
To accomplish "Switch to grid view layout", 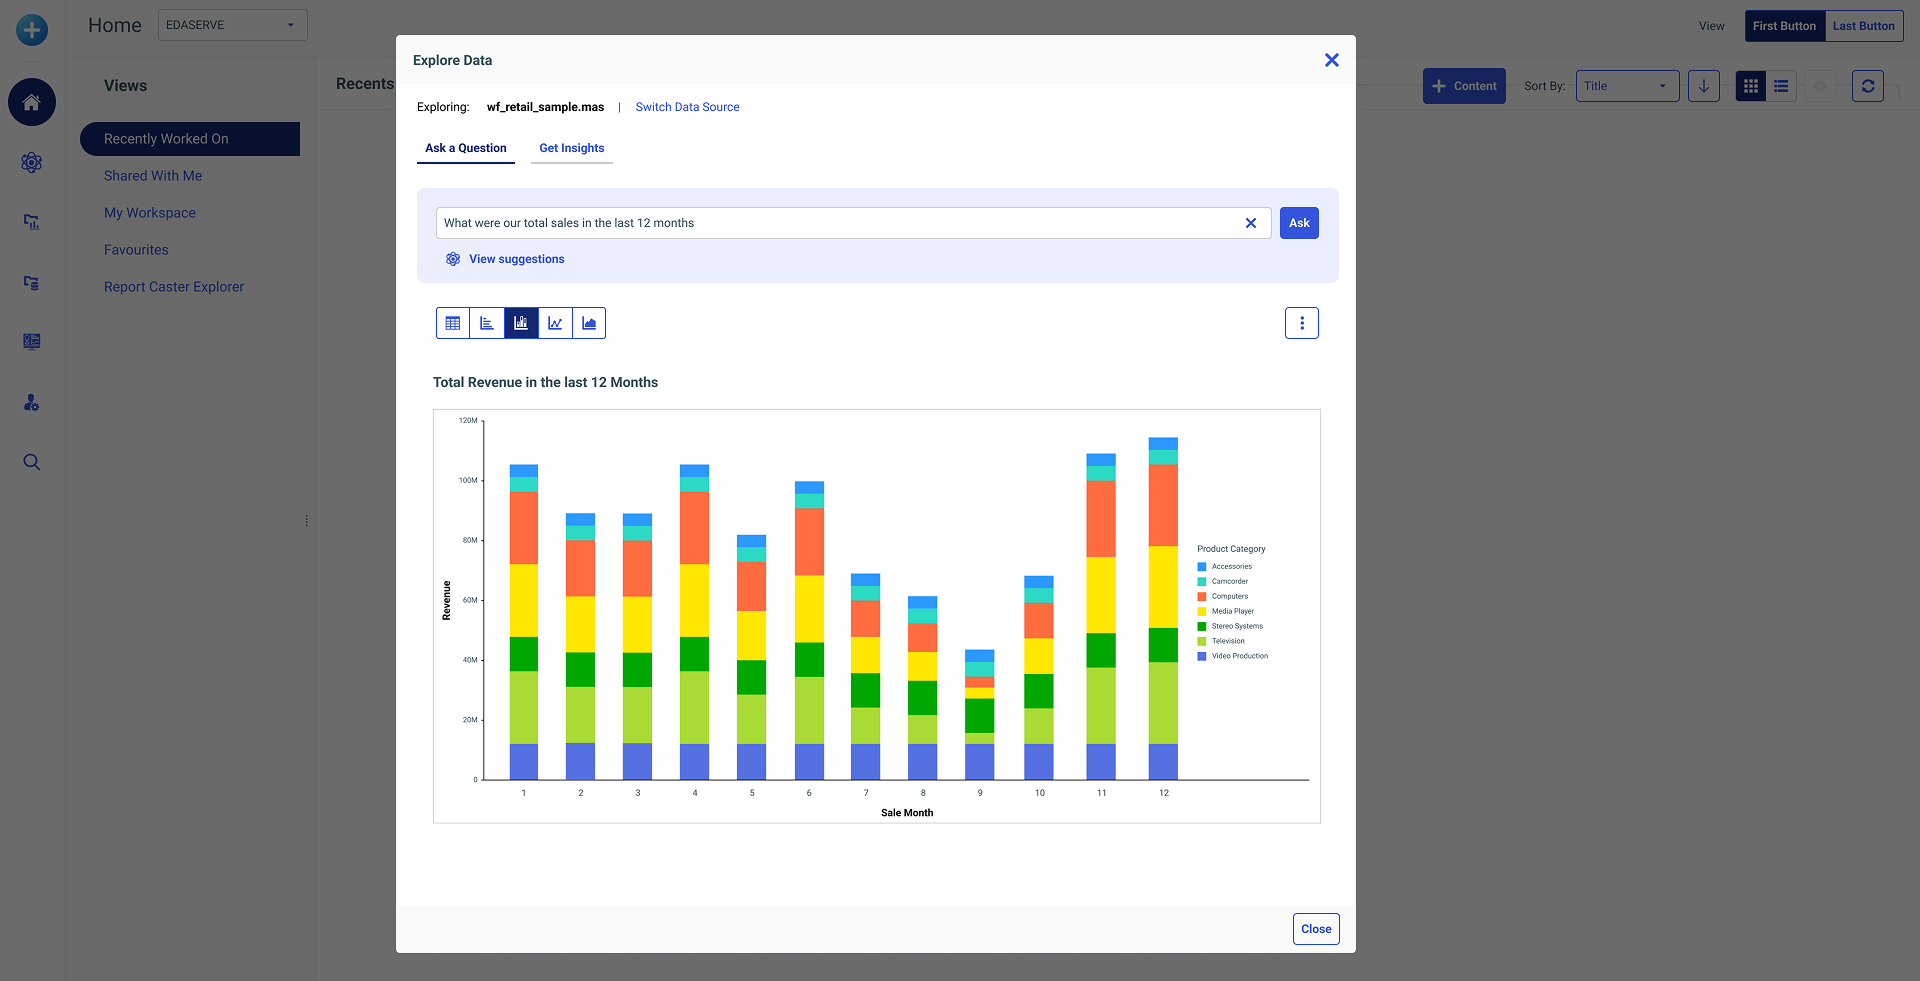I will click(x=1751, y=86).
